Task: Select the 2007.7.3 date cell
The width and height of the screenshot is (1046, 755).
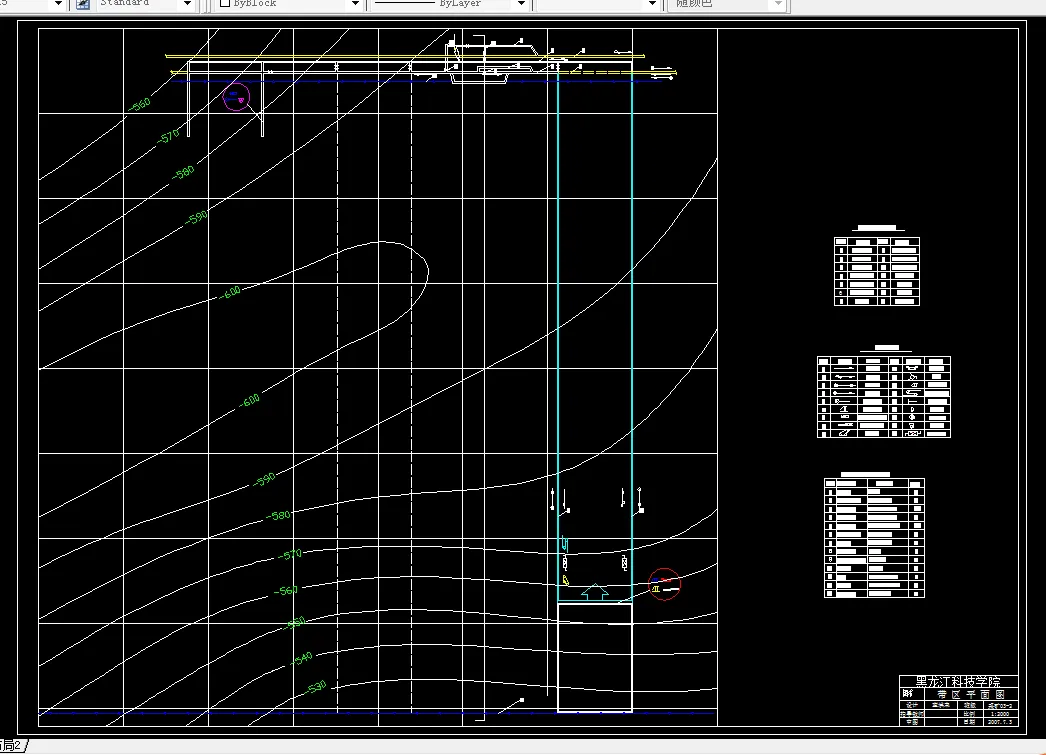Action: point(1000,722)
